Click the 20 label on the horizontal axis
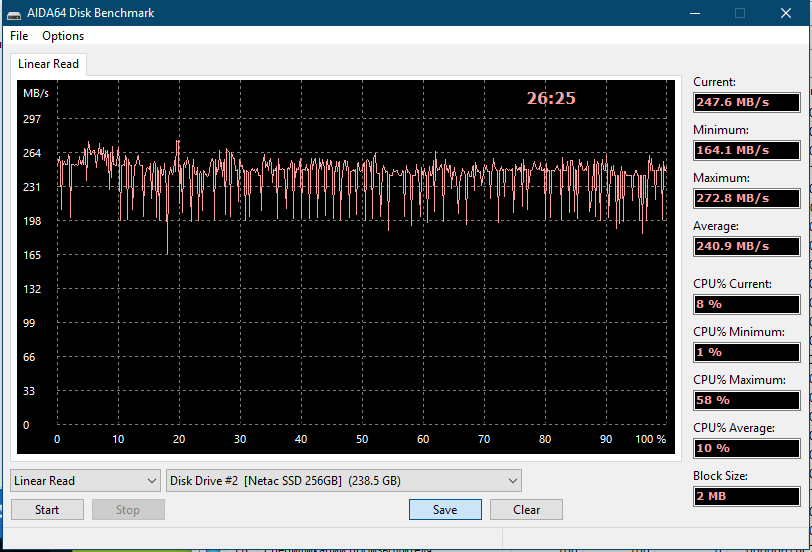This screenshot has height=552, width=812. [179, 439]
